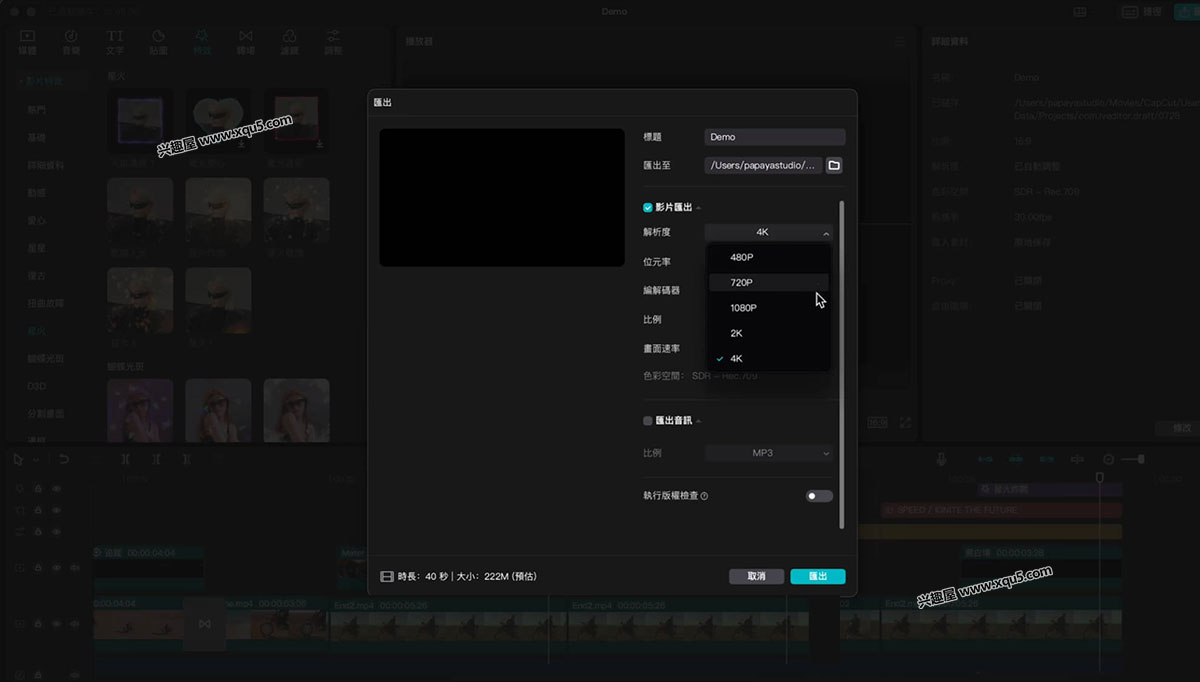Click the undo arrow in timeline toolbar
1200x682 pixels.
click(x=64, y=459)
